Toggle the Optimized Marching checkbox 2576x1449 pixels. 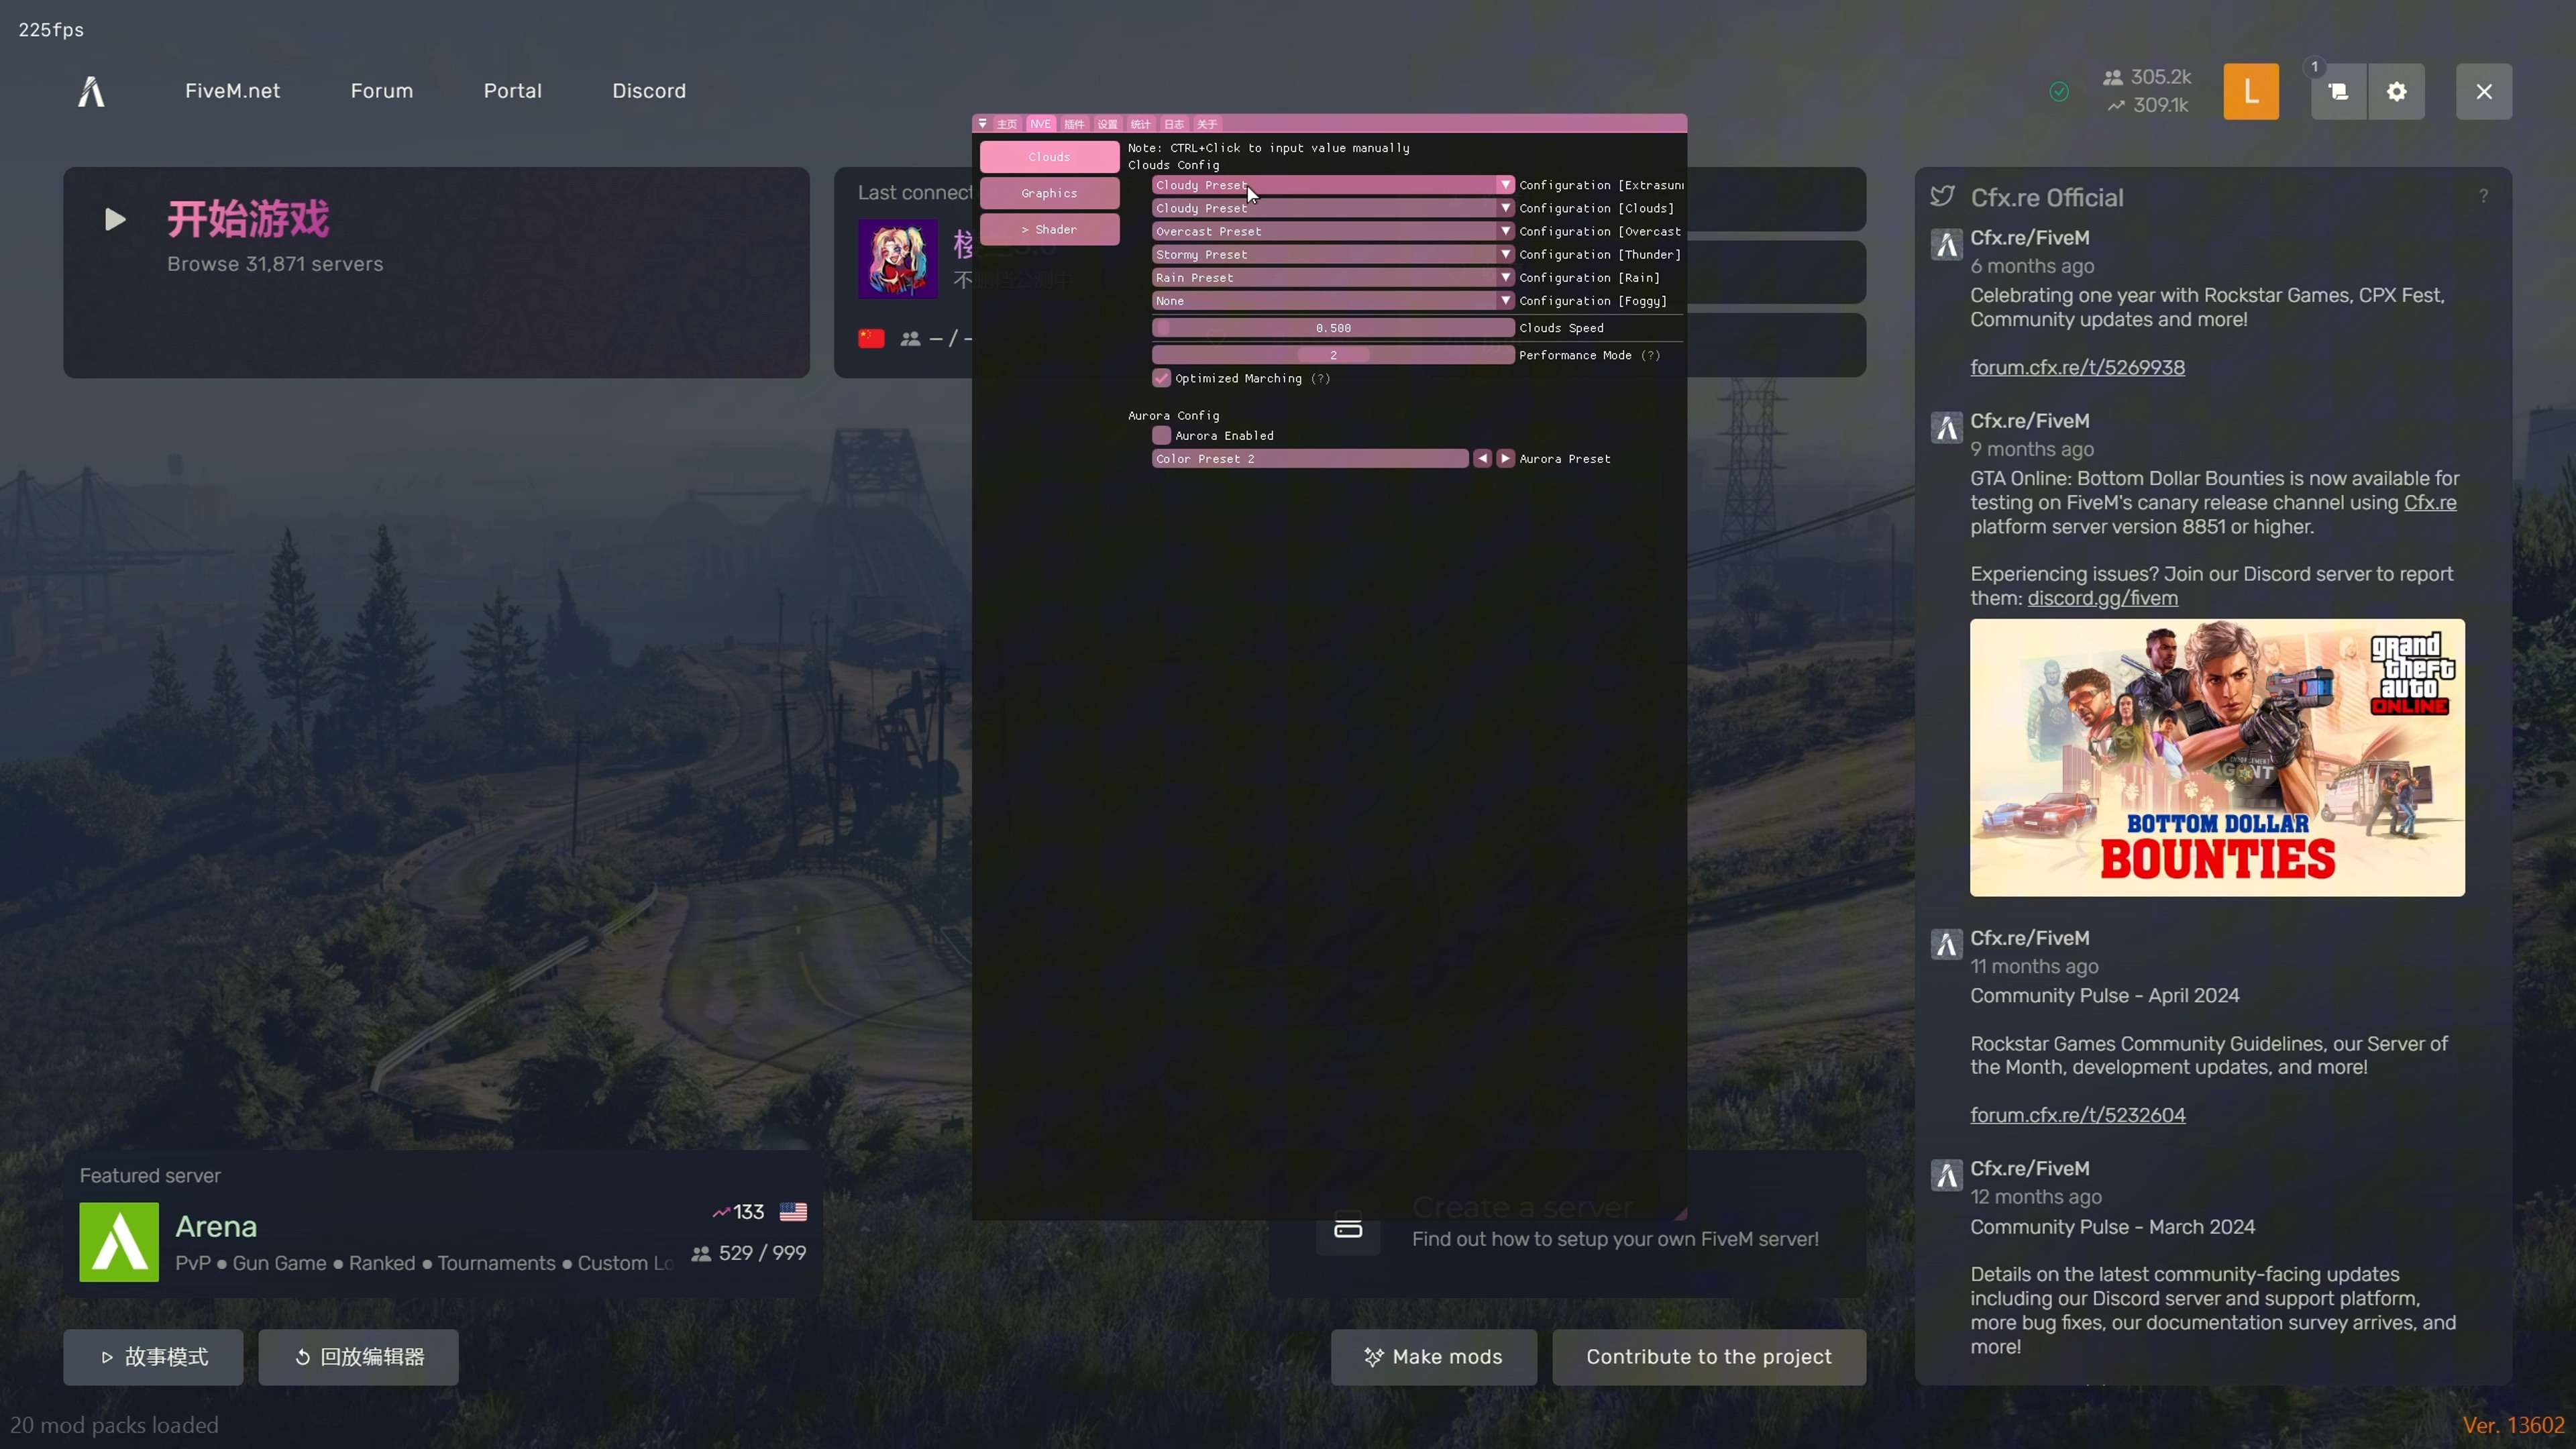tap(1161, 378)
